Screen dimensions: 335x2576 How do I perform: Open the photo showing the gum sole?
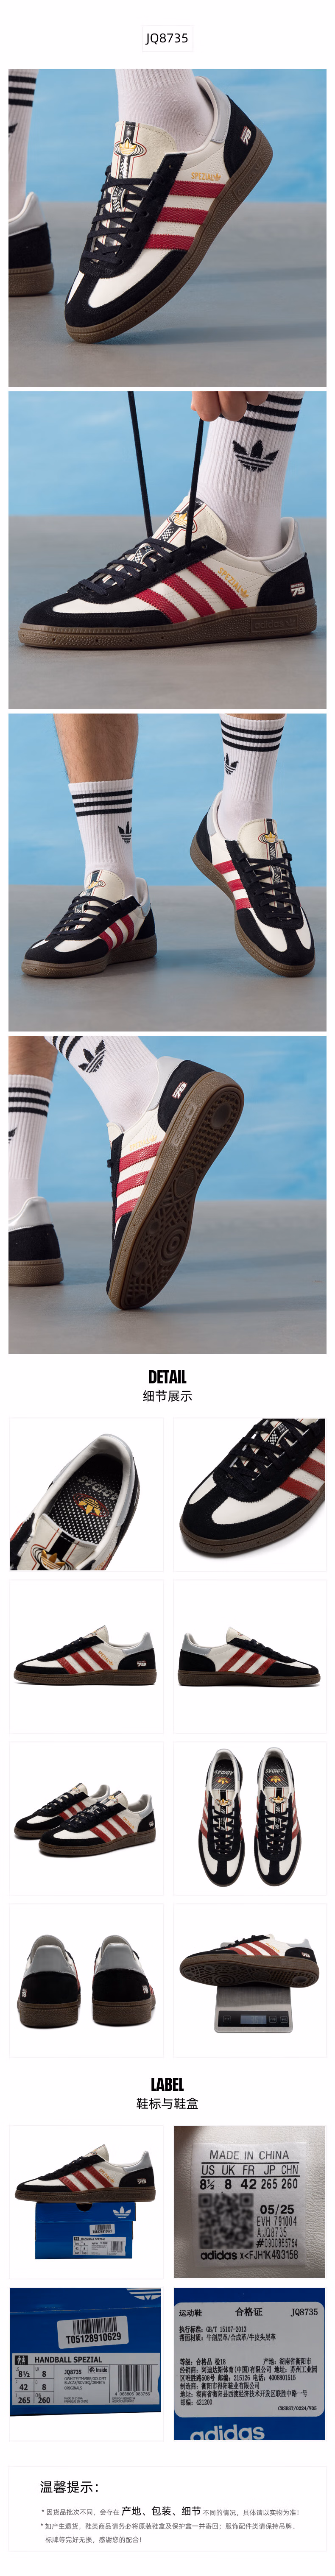(167, 1194)
